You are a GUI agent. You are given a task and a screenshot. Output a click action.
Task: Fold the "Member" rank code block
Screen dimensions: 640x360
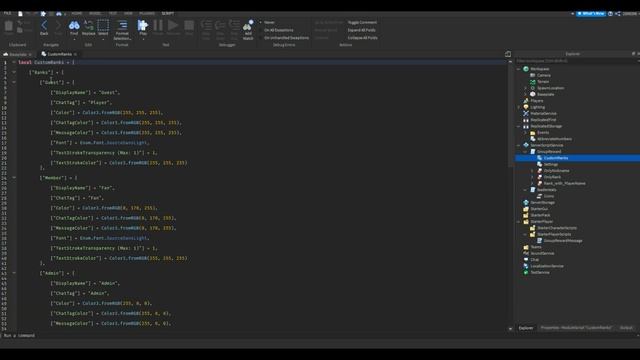point(14,178)
